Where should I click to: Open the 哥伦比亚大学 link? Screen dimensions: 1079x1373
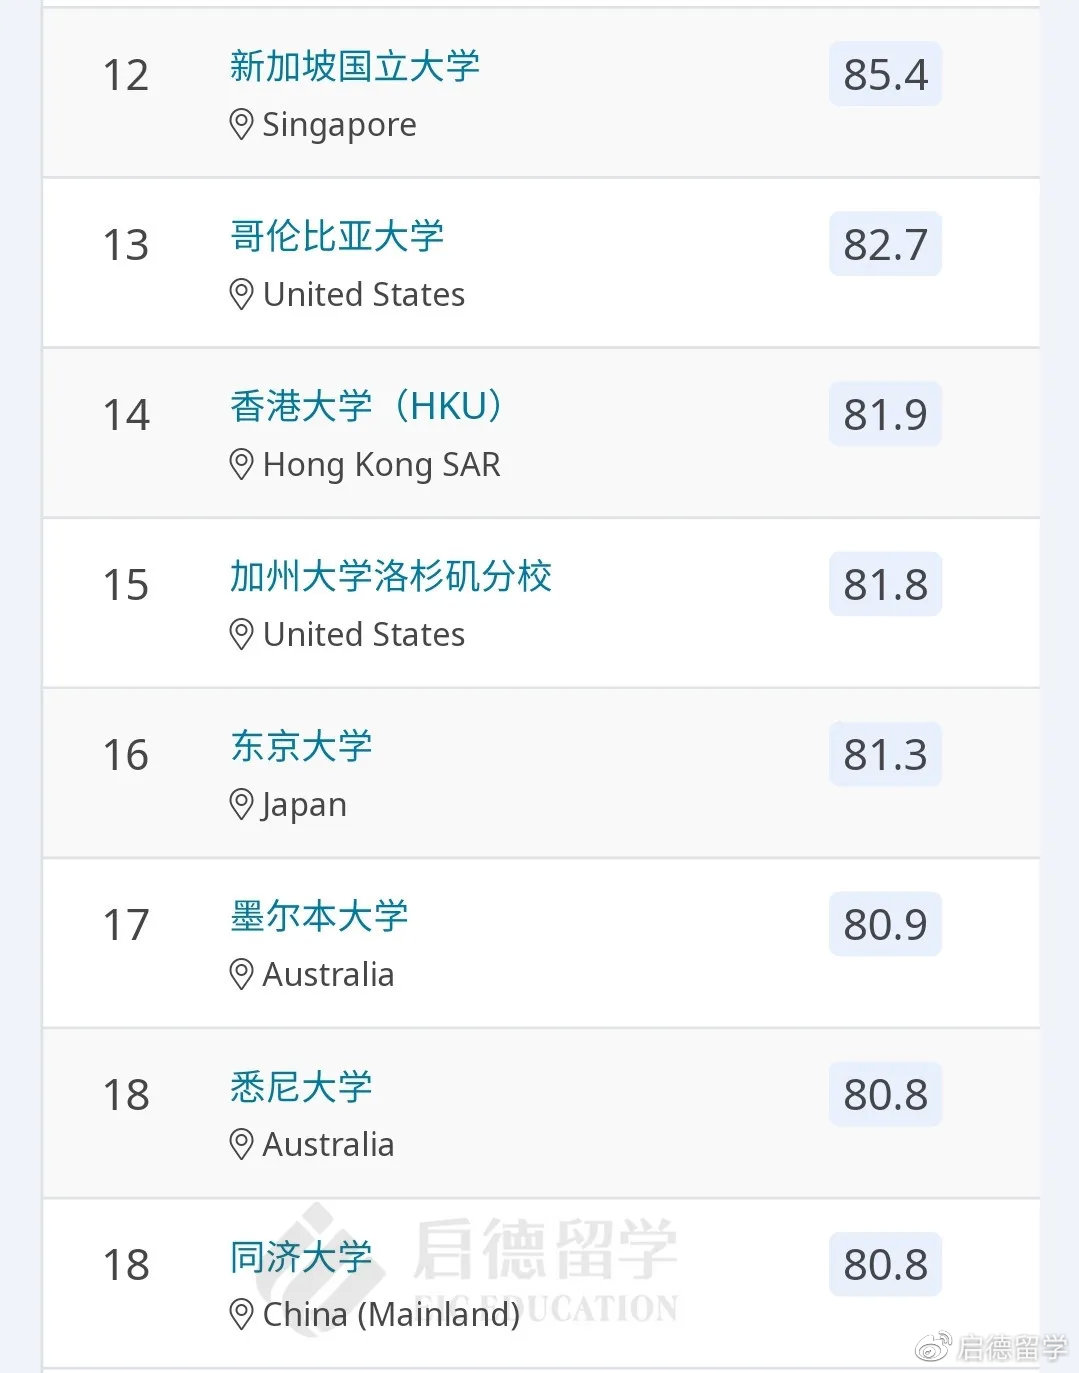pos(337,237)
